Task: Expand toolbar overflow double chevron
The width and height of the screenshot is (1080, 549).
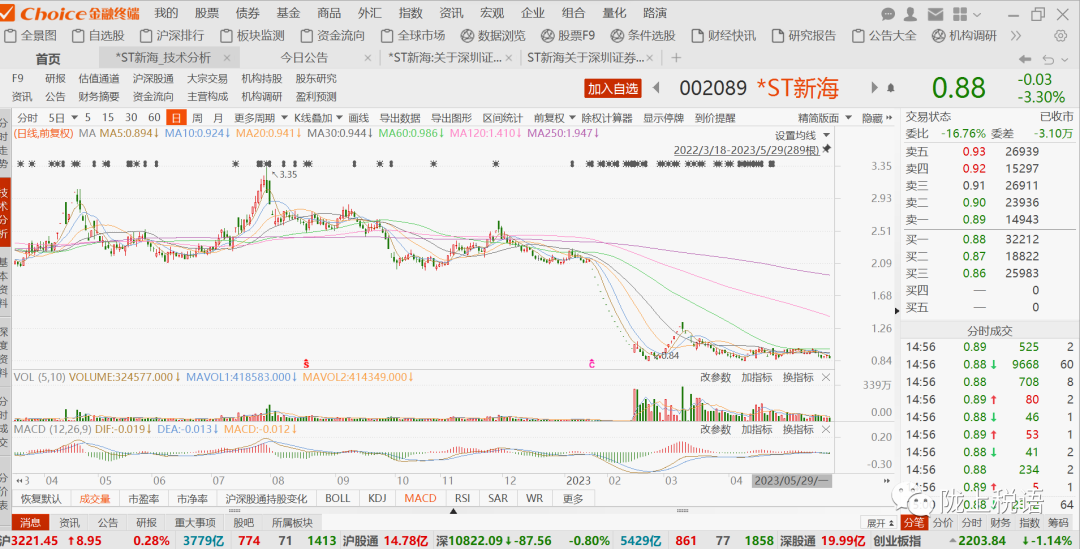Action: [1016, 35]
